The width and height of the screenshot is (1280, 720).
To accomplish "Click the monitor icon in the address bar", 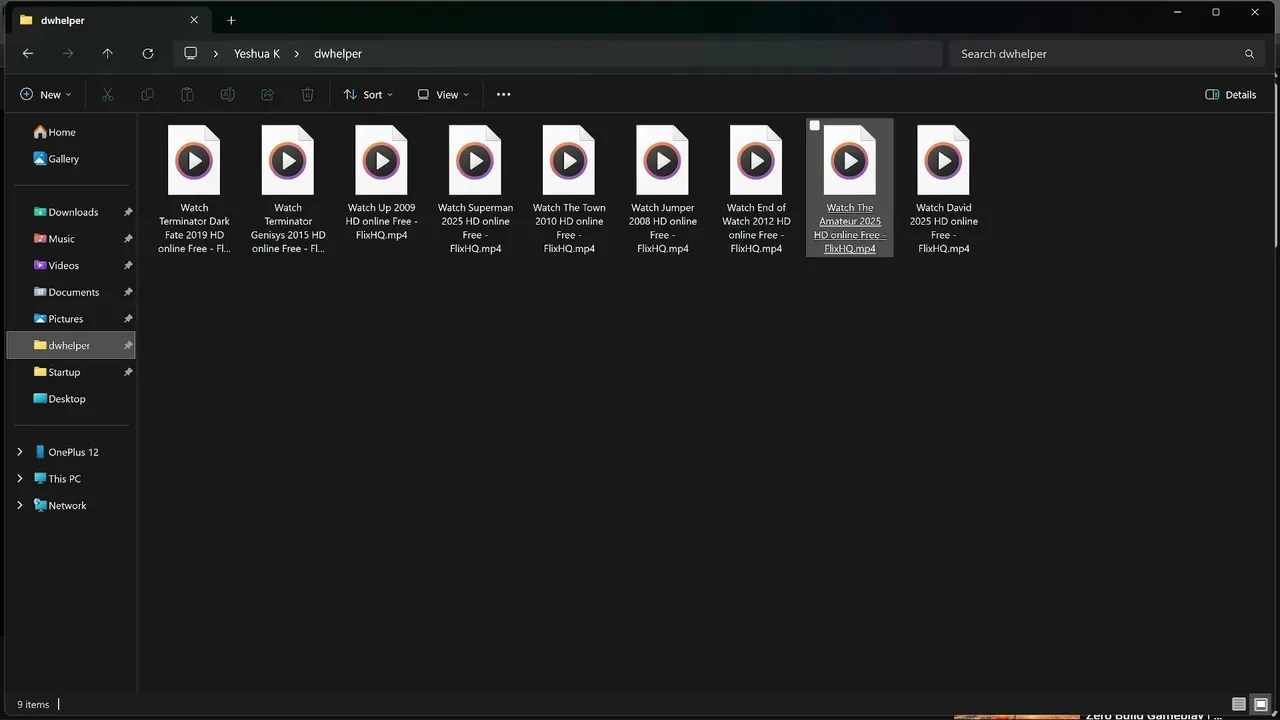I will pyautogui.click(x=190, y=54).
